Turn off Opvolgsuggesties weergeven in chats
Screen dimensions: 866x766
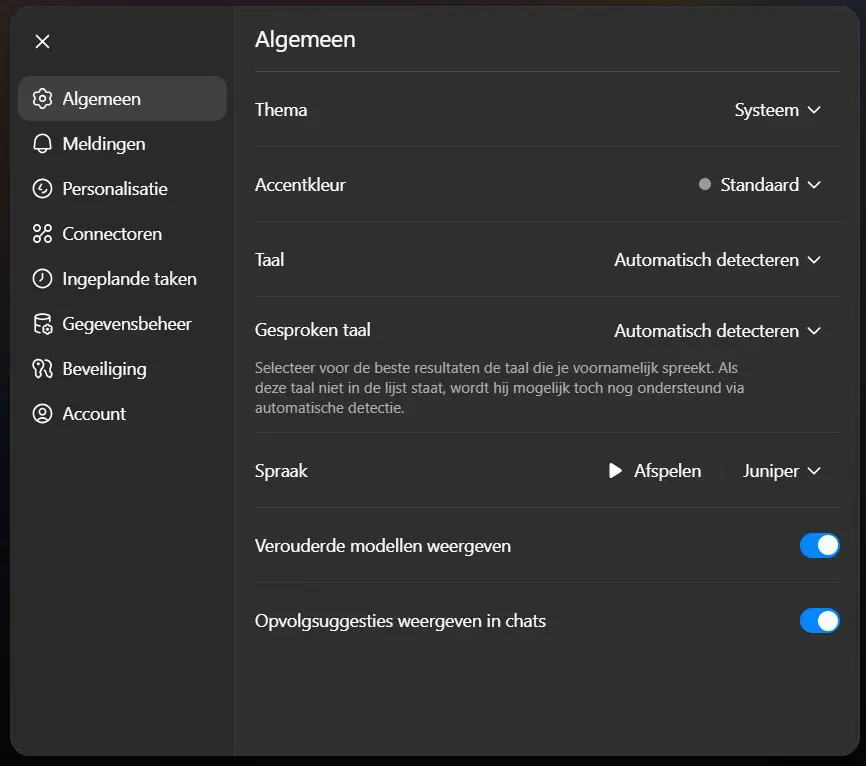click(x=819, y=621)
